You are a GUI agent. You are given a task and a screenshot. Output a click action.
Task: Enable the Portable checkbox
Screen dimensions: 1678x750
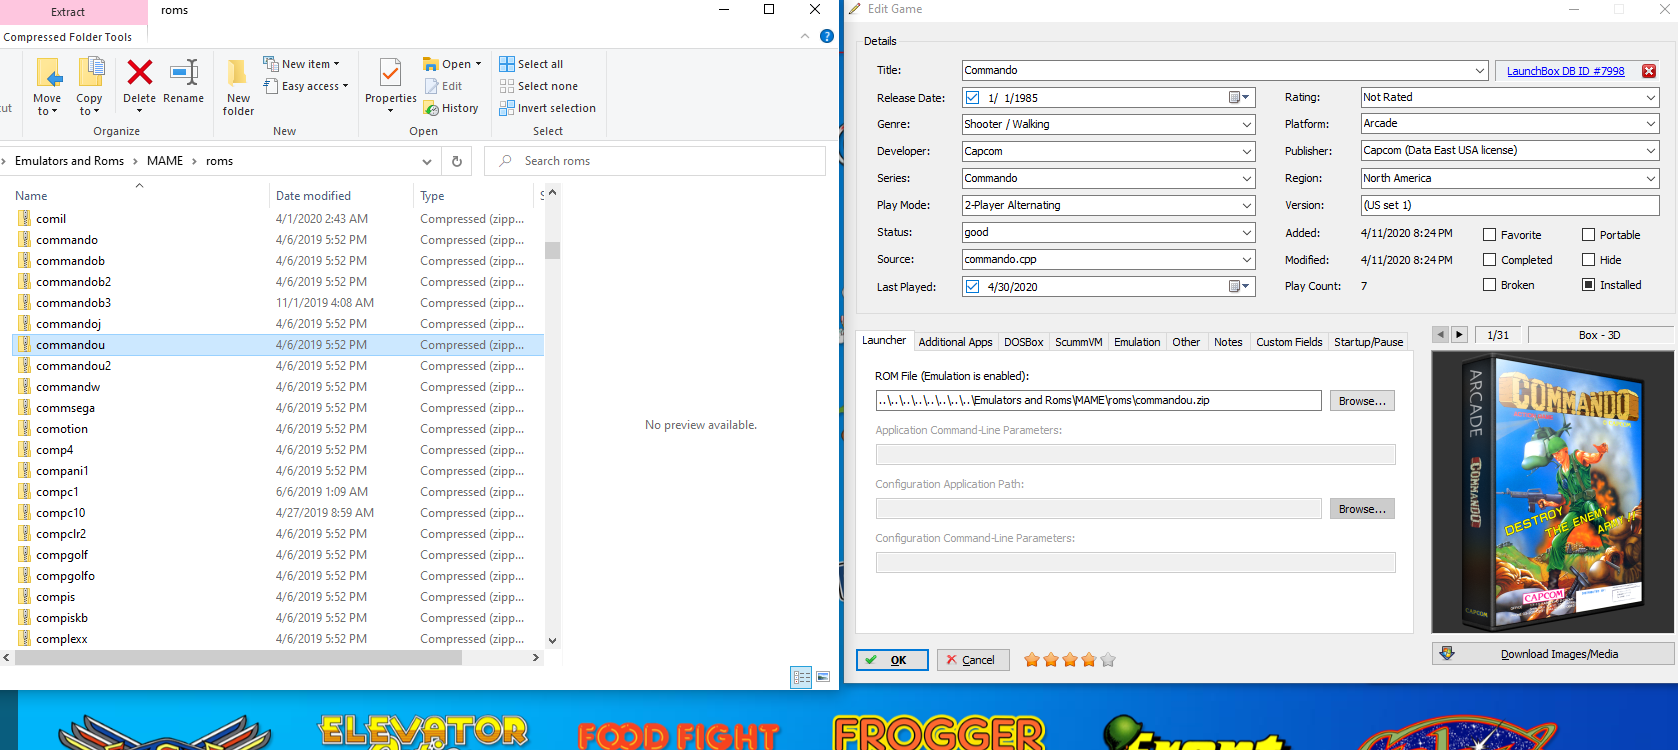point(1588,235)
